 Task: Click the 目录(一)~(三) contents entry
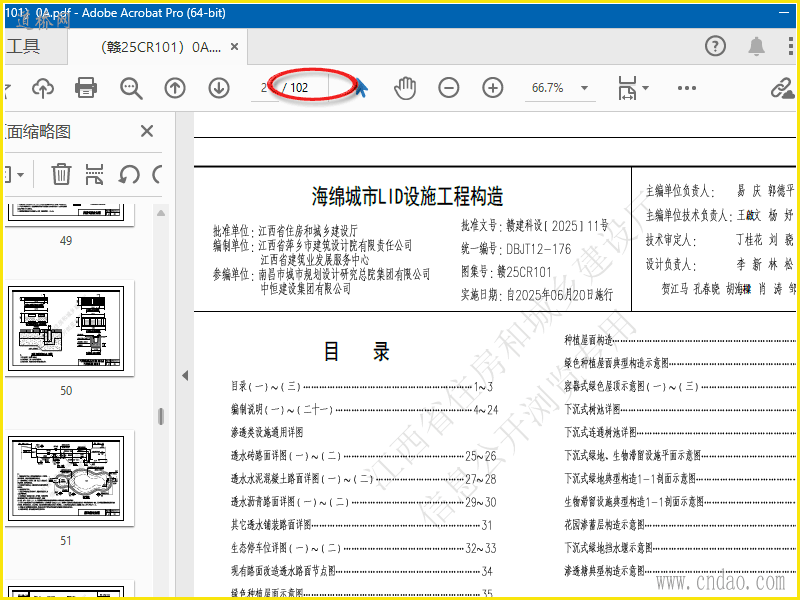[362, 387]
